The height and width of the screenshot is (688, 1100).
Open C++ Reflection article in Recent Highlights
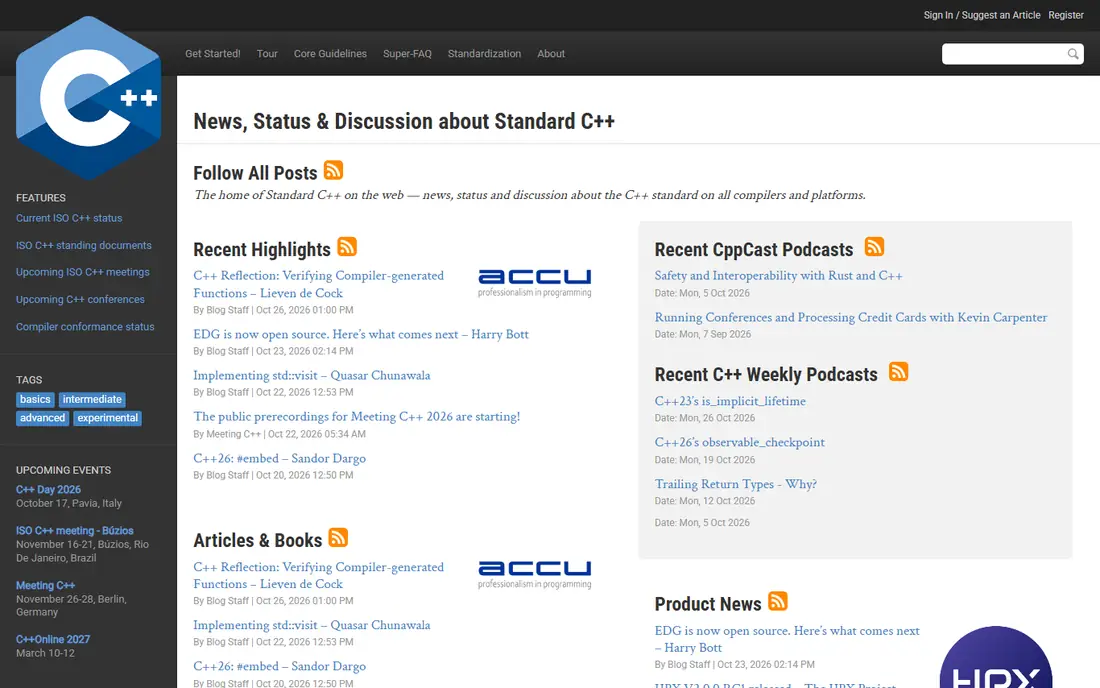[x=318, y=284]
